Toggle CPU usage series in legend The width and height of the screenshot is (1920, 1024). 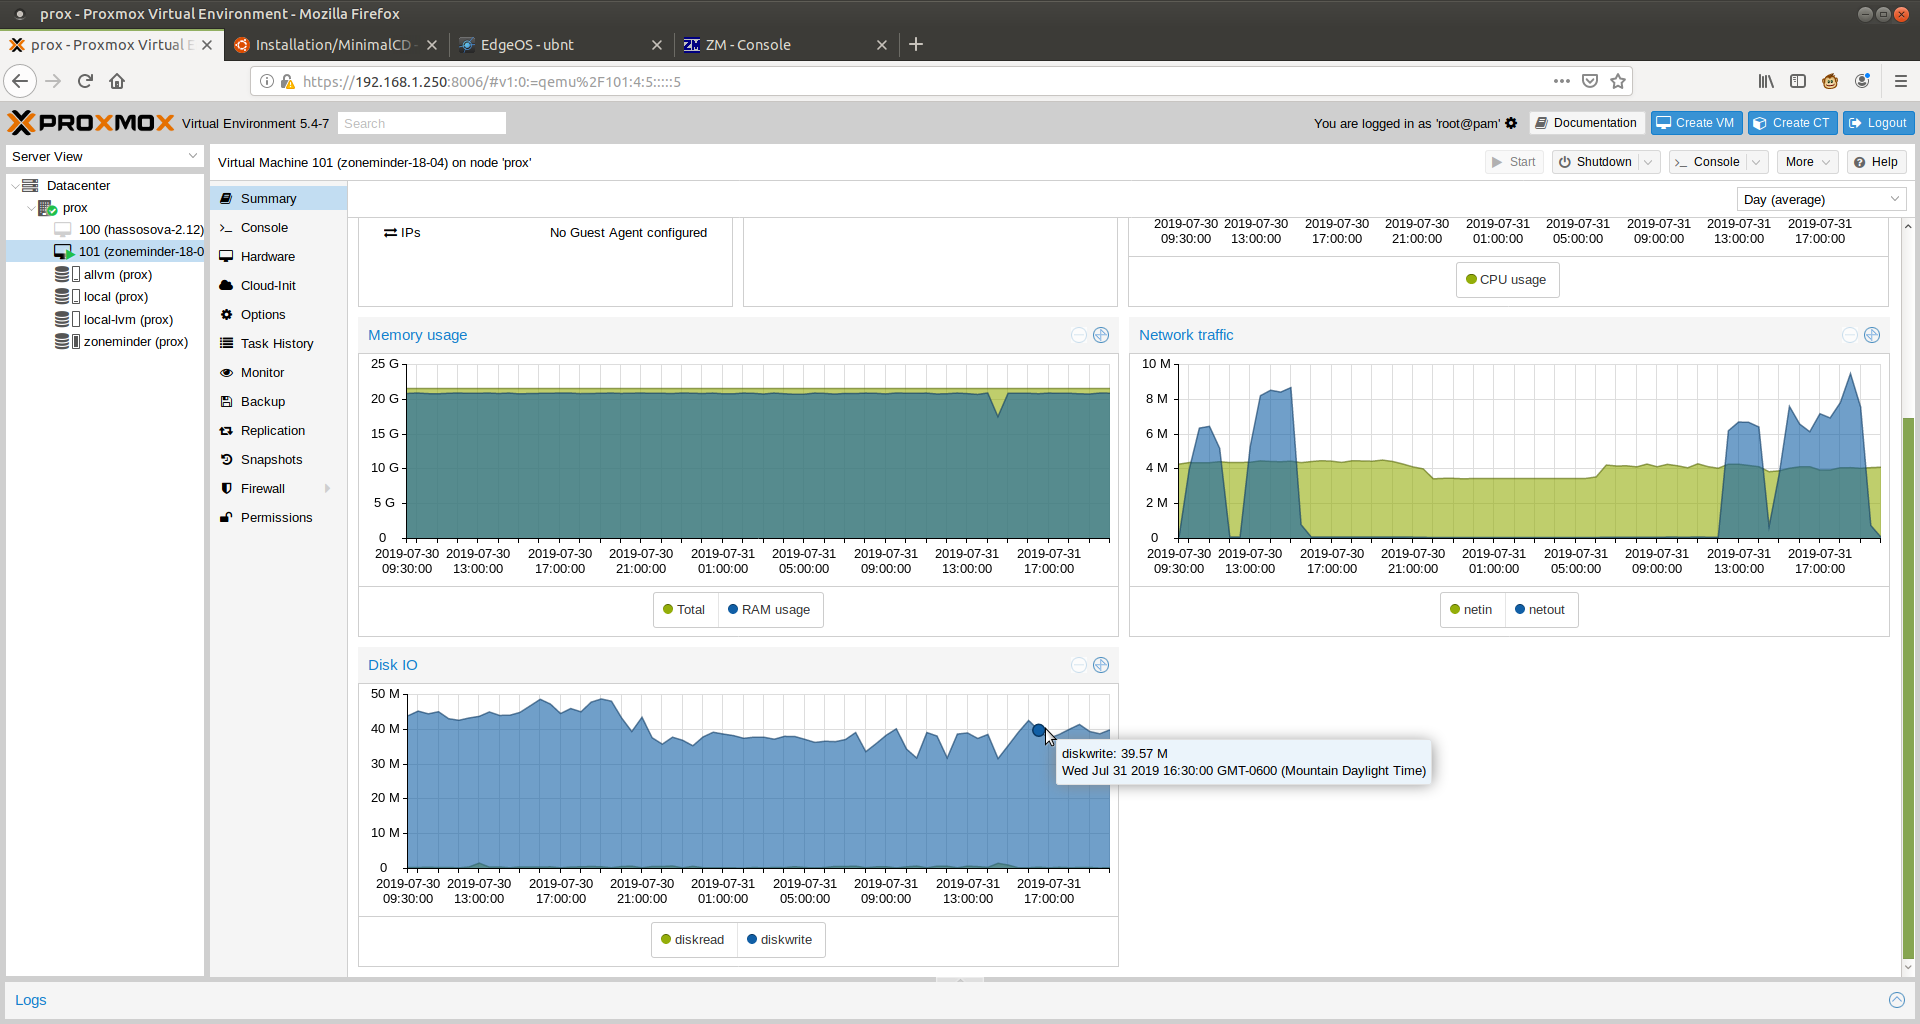pos(1507,280)
